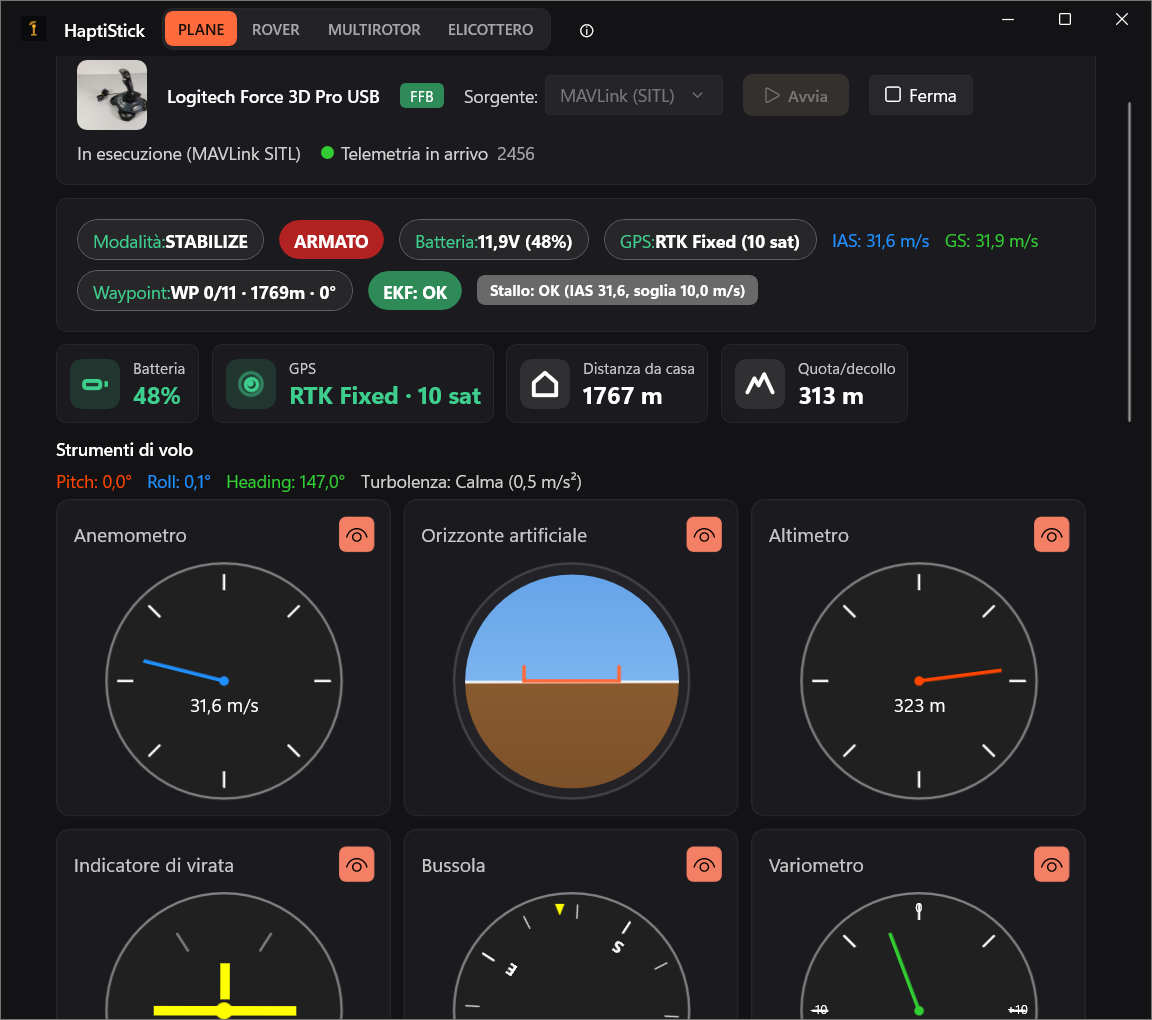Click the EKF: OK status pill
The image size is (1152, 1020).
(414, 292)
